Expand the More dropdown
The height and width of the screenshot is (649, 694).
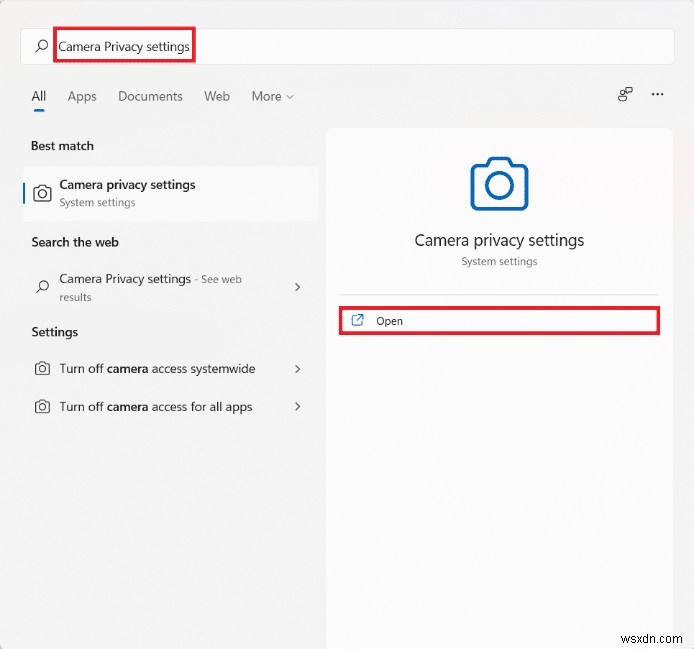coord(272,96)
